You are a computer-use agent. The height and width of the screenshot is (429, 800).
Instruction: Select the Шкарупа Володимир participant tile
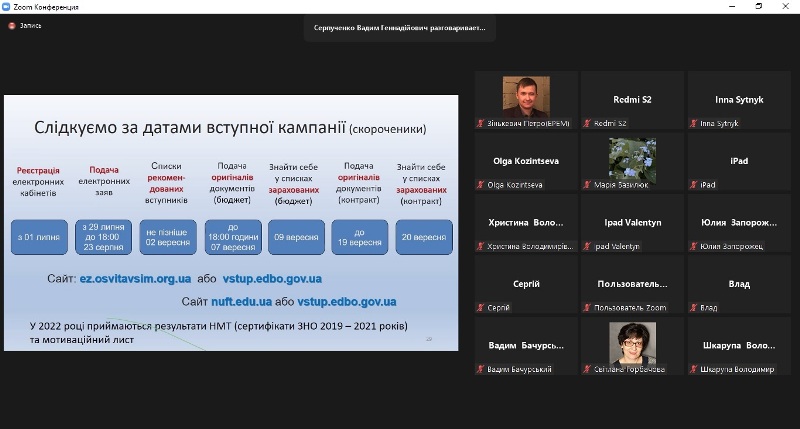739,346
